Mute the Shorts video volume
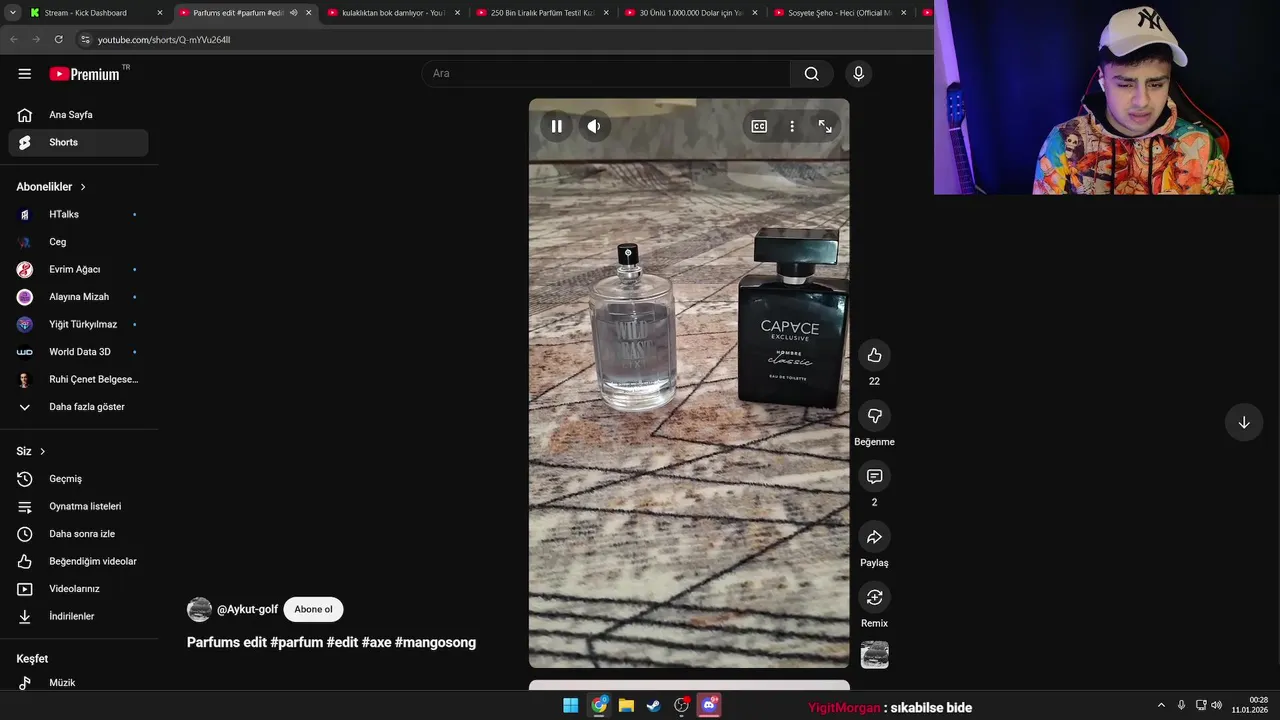The image size is (1280, 720). [594, 126]
